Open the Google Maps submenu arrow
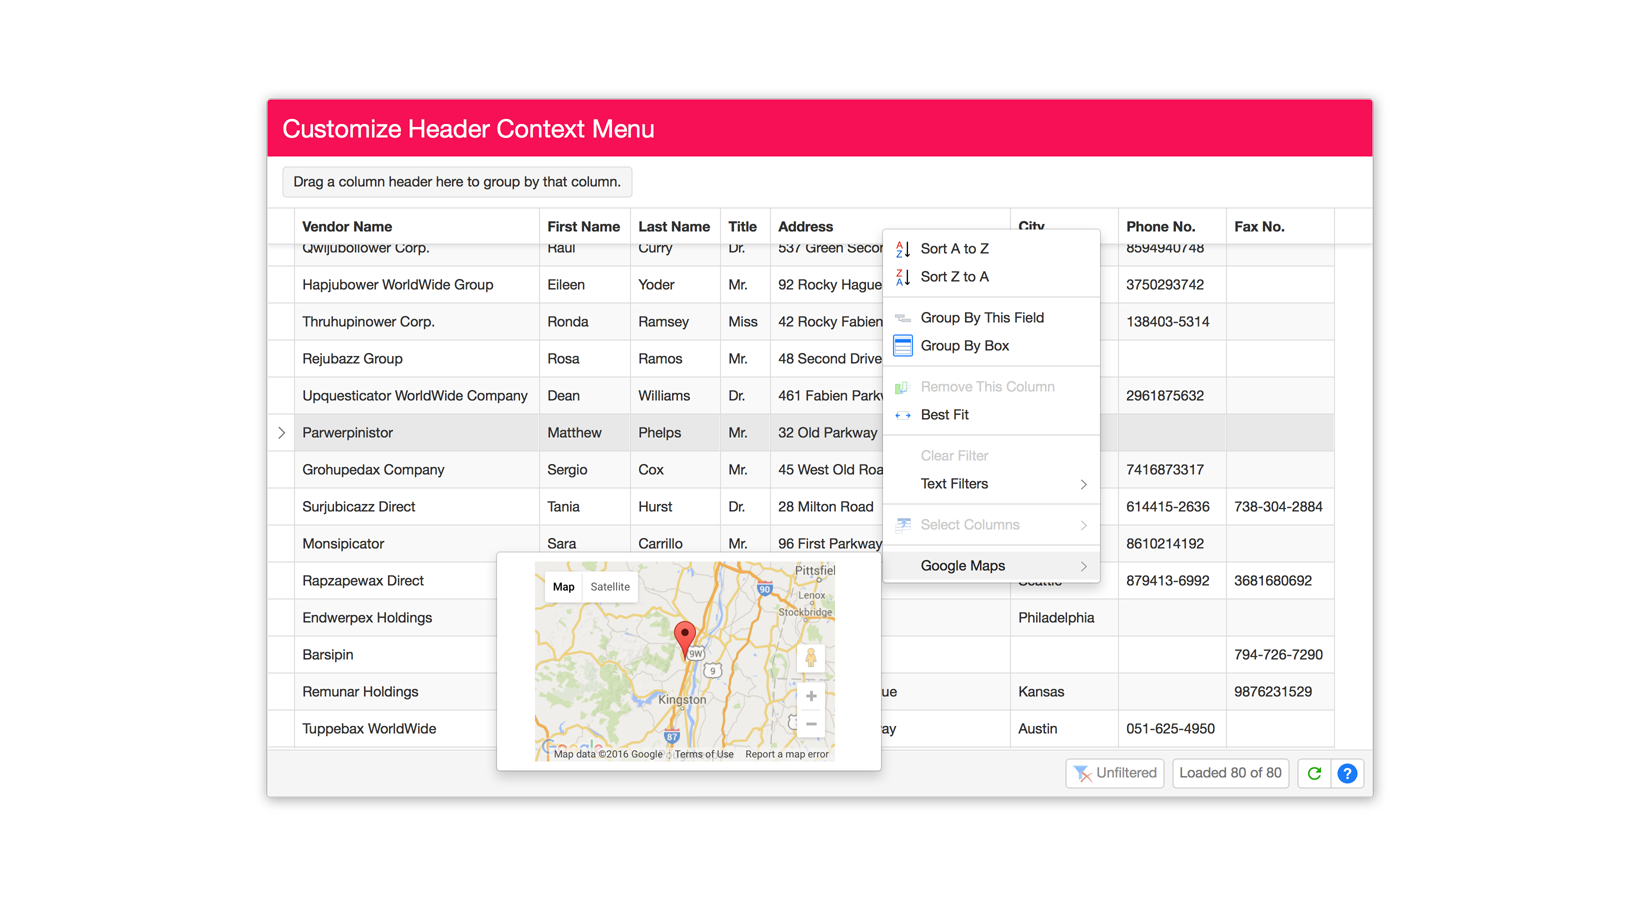 point(1083,566)
